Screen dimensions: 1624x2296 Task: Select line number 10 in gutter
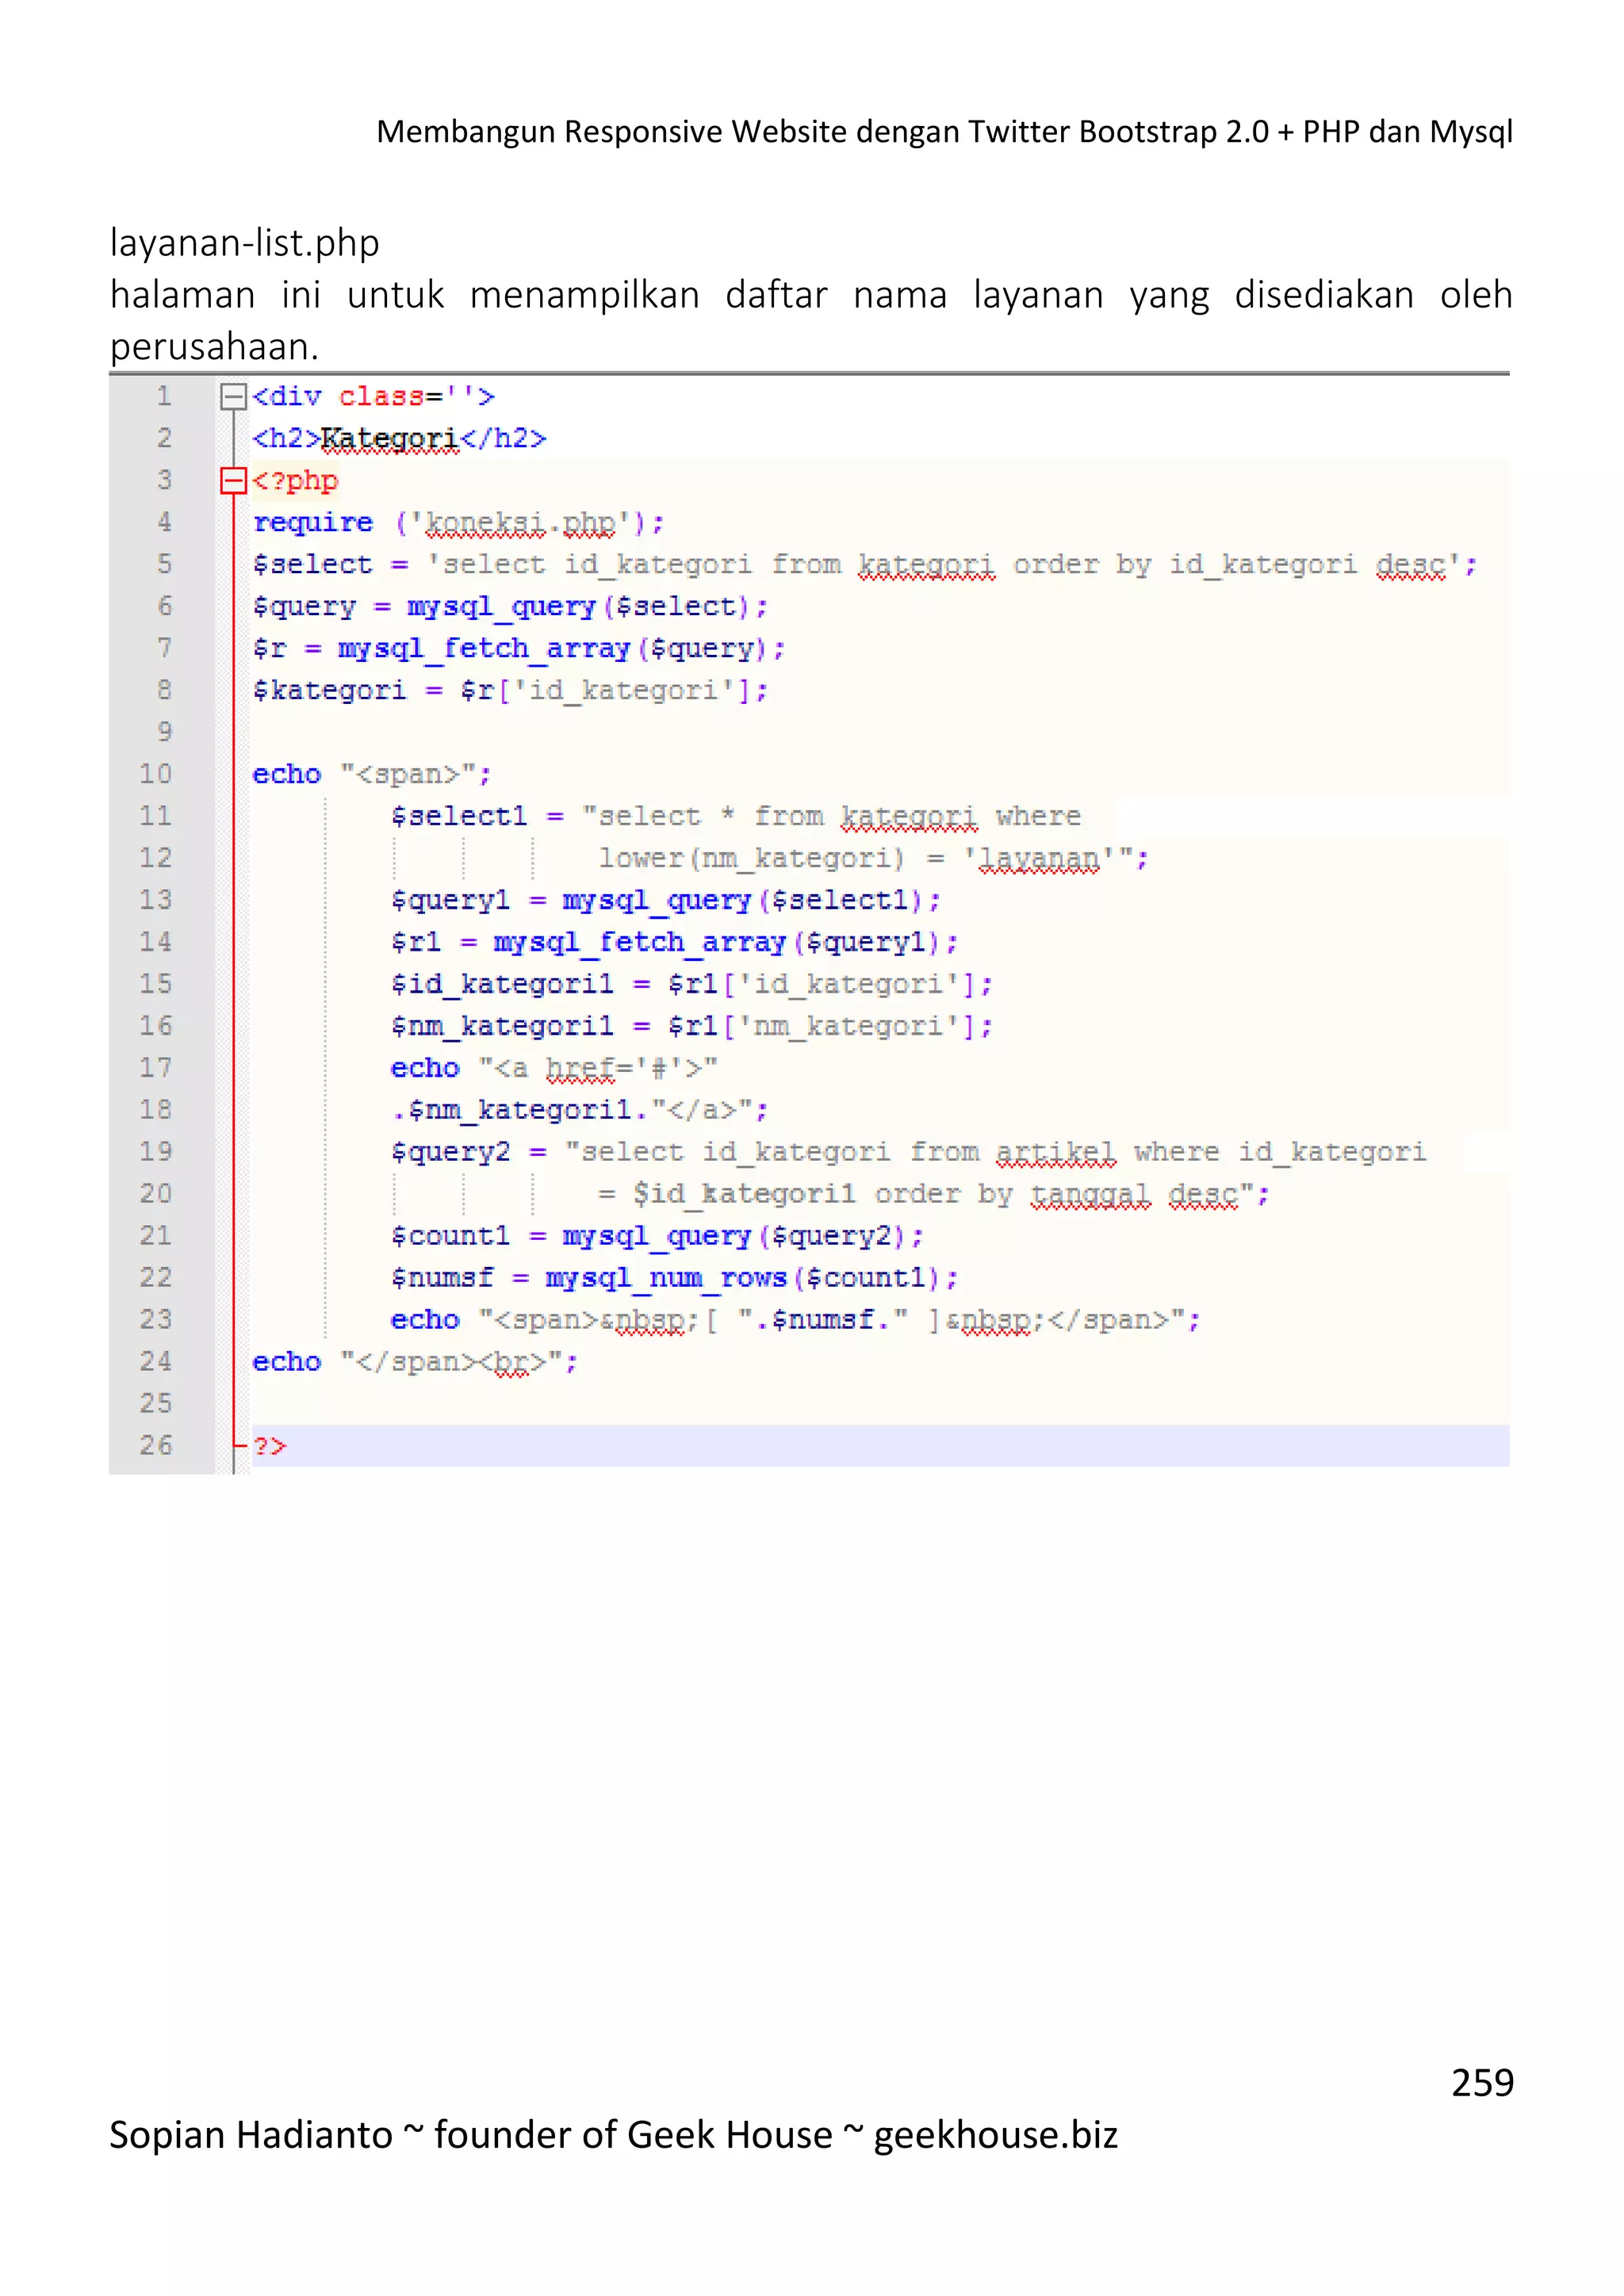pos(156,774)
